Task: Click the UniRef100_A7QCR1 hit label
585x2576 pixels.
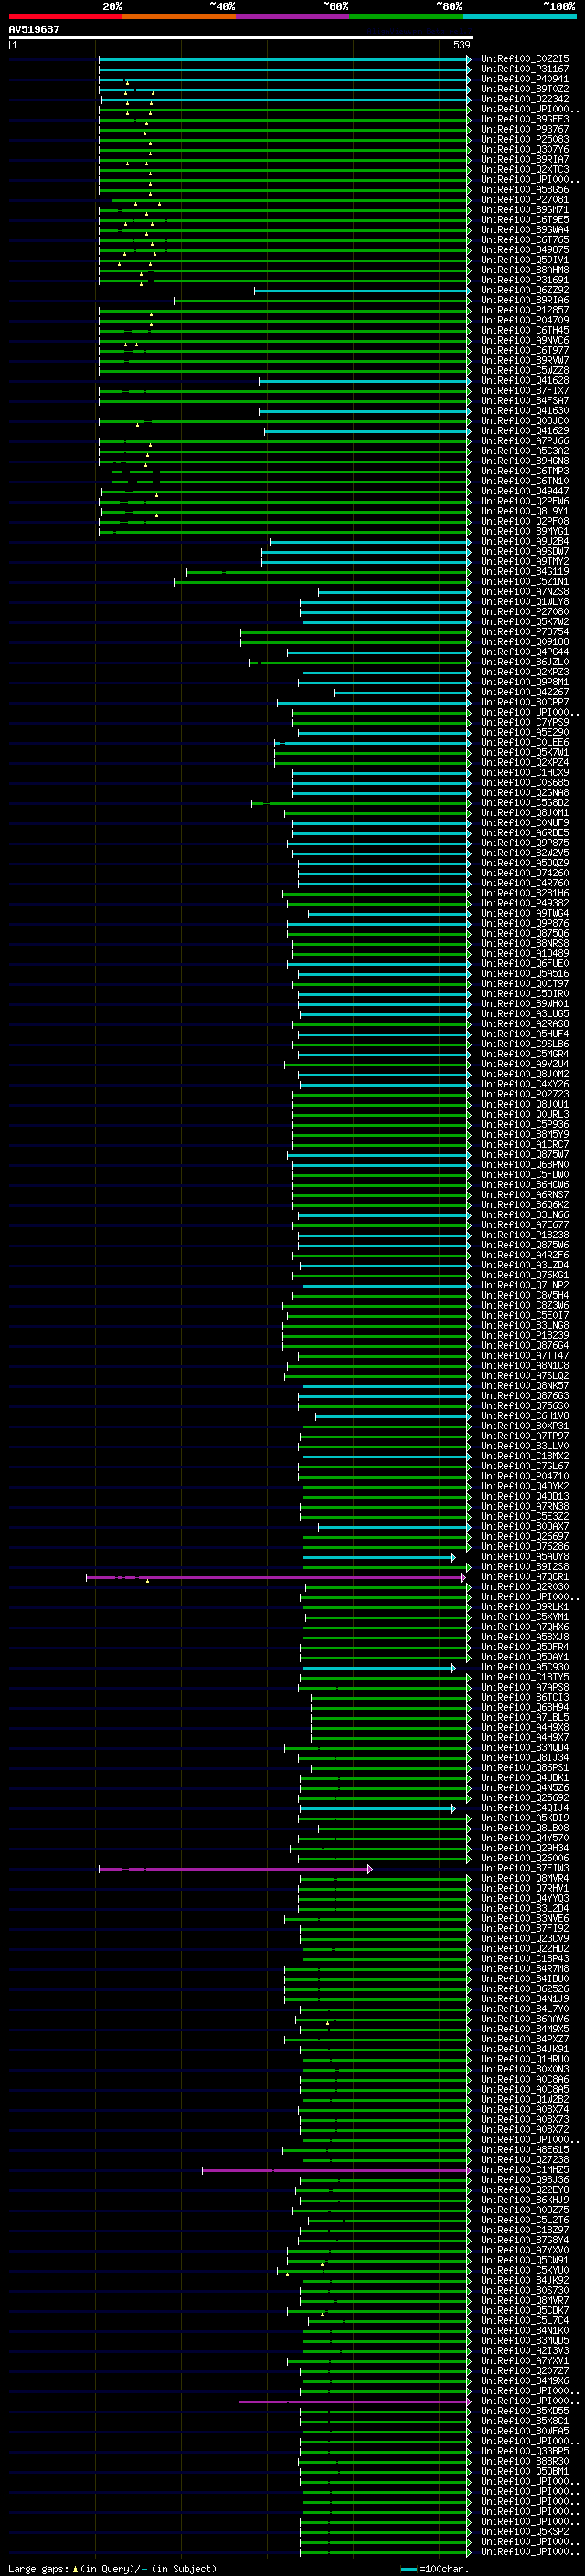Action: click(x=525, y=1577)
